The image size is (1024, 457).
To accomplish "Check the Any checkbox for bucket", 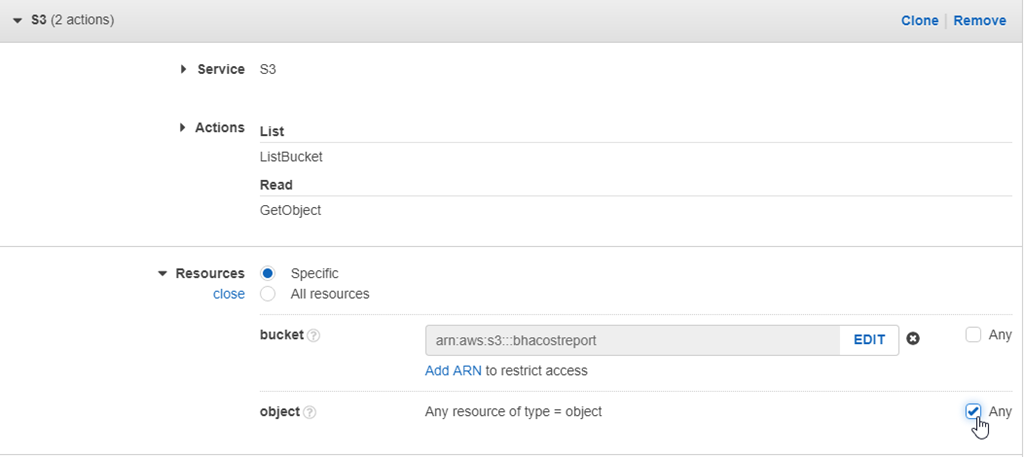I will pyautogui.click(x=973, y=335).
